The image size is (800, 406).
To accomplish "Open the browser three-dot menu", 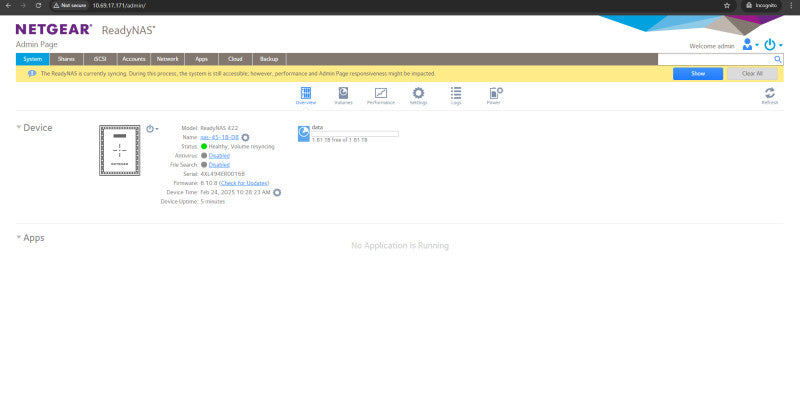I will [x=791, y=5].
